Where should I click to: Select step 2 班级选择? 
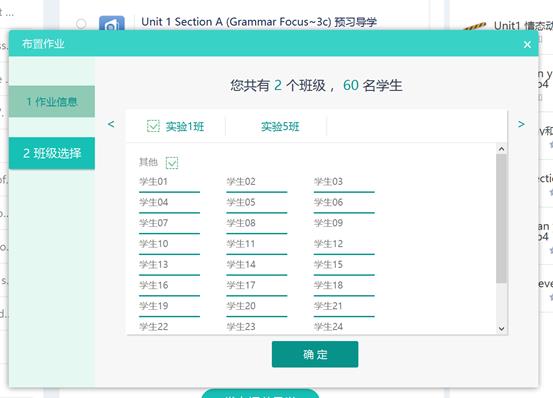coord(52,153)
